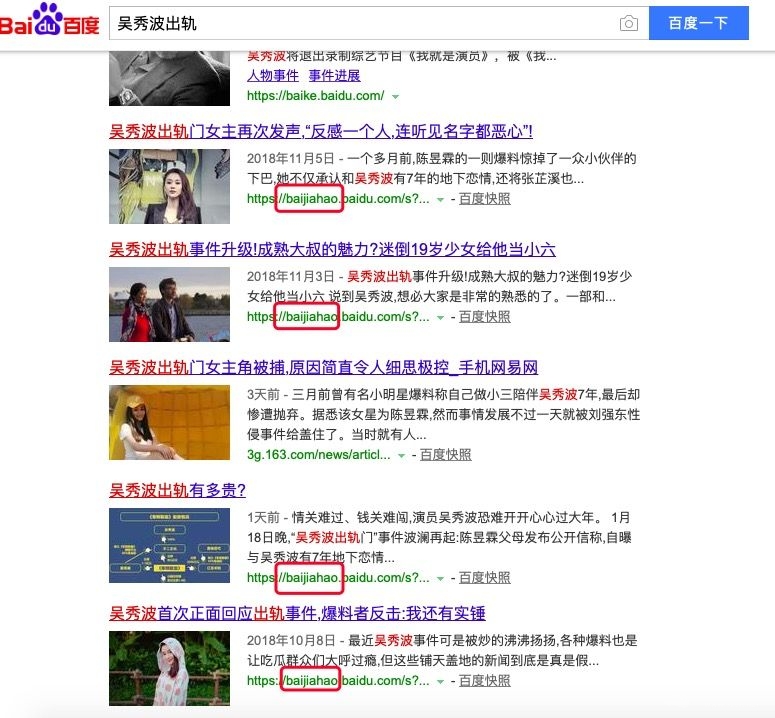Expand arrow beside 1天前 result URL
The width and height of the screenshot is (775, 718).
440,579
